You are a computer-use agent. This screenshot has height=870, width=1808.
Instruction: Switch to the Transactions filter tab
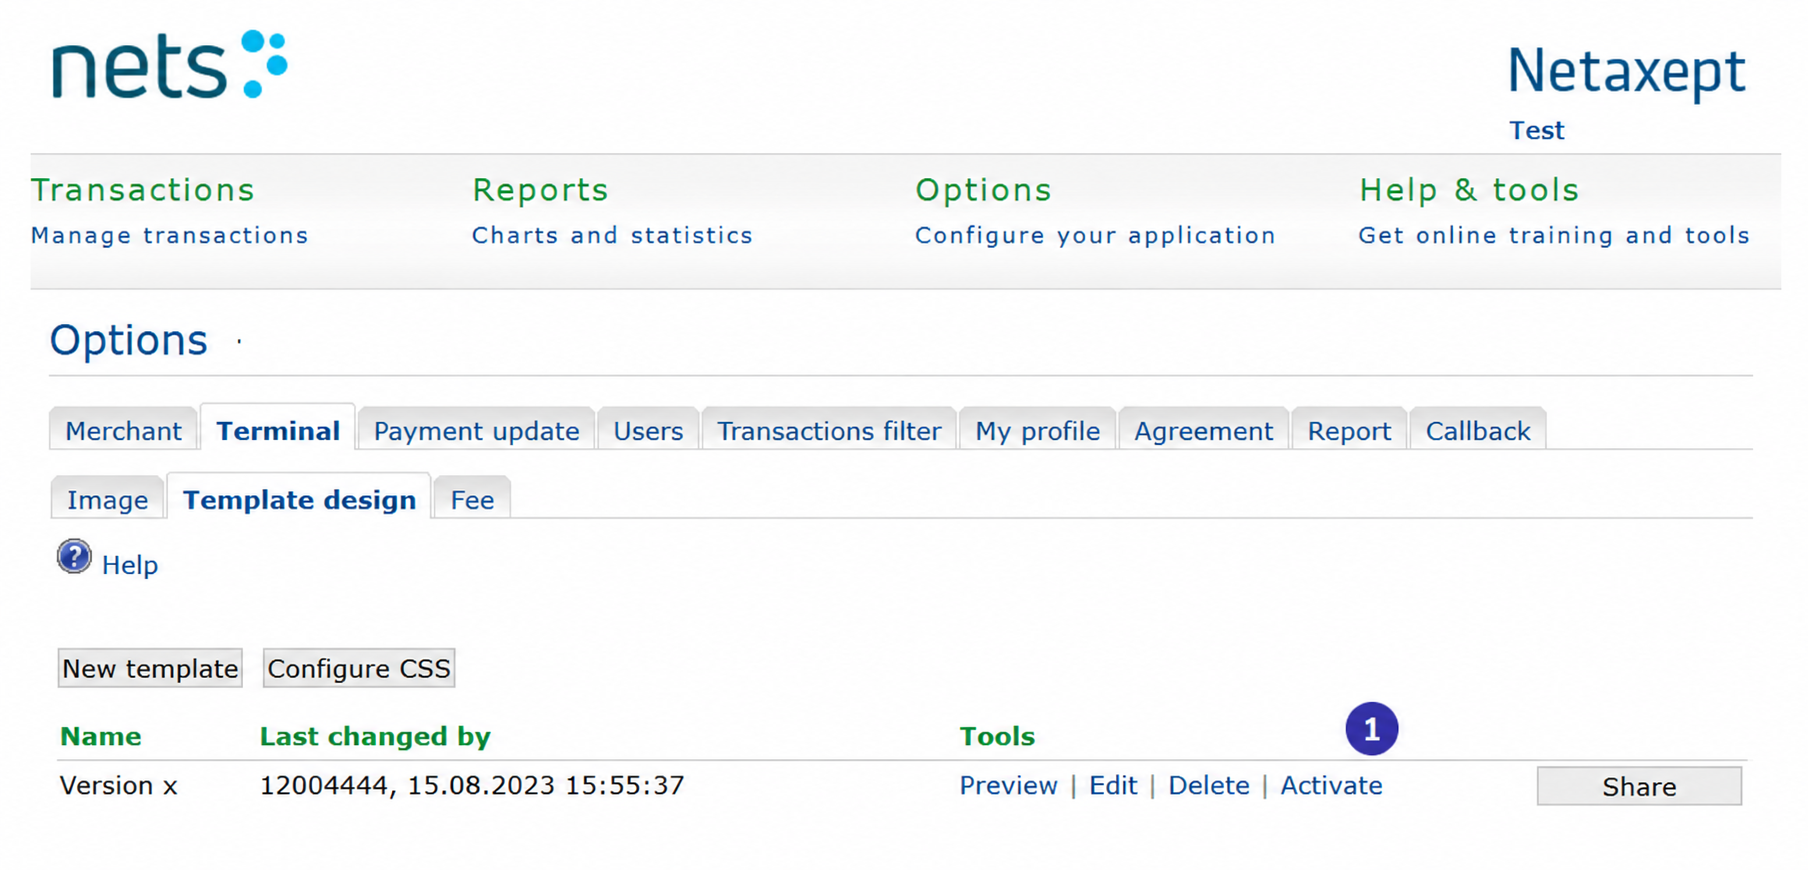(829, 430)
